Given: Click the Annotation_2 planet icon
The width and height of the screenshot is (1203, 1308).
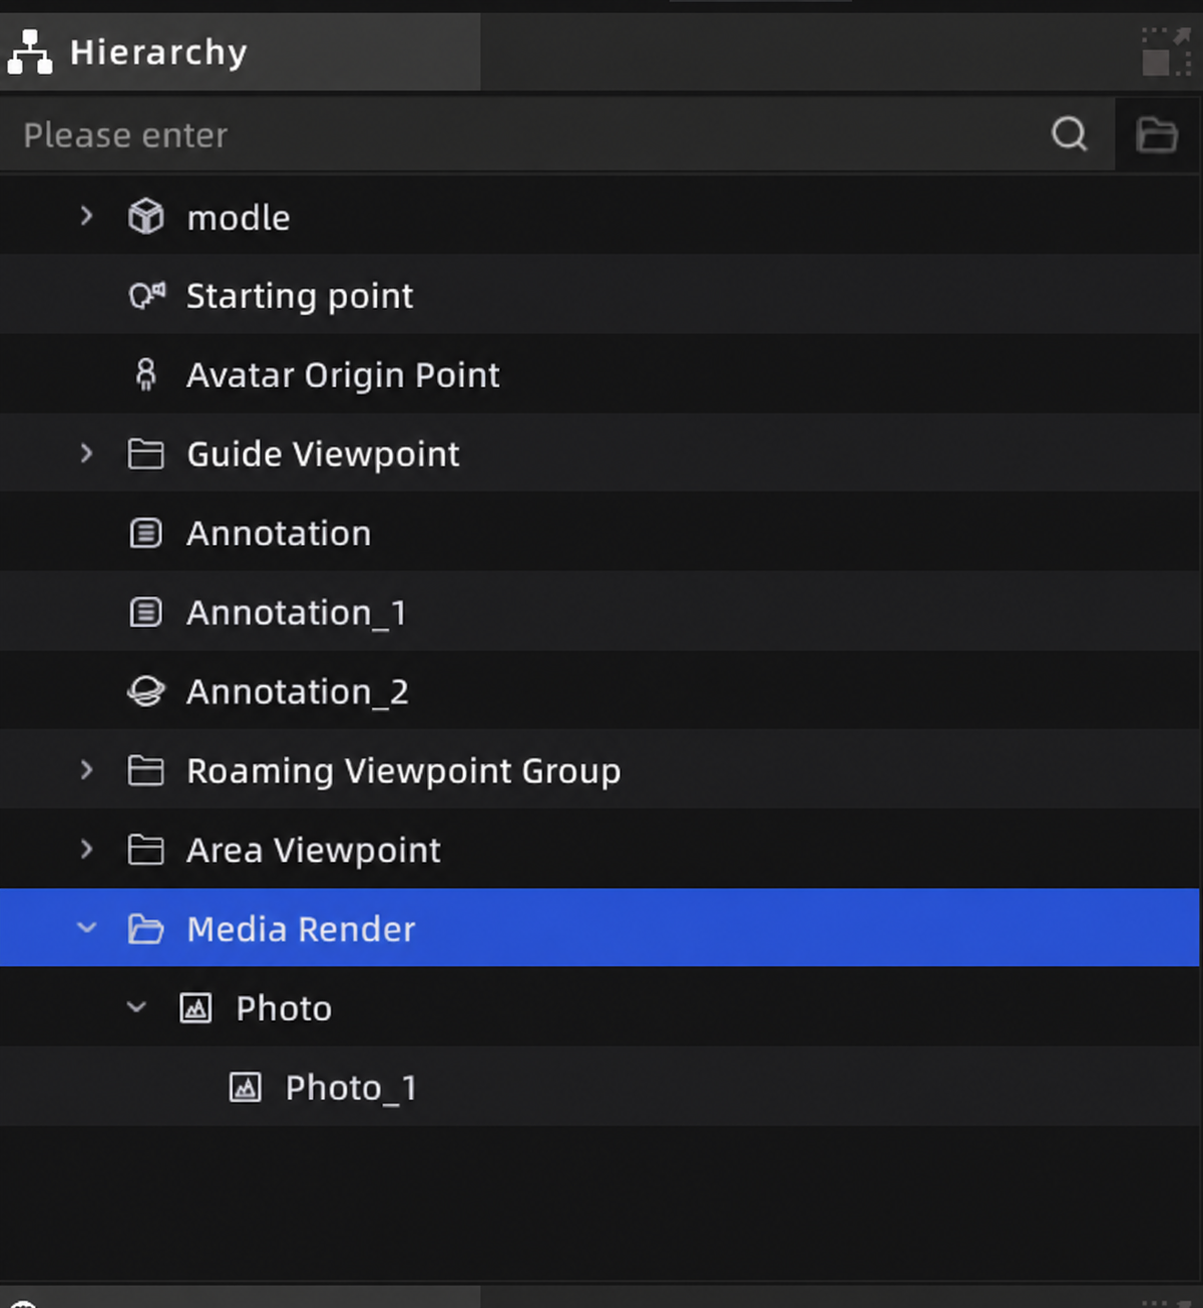Looking at the screenshot, I should click(146, 691).
